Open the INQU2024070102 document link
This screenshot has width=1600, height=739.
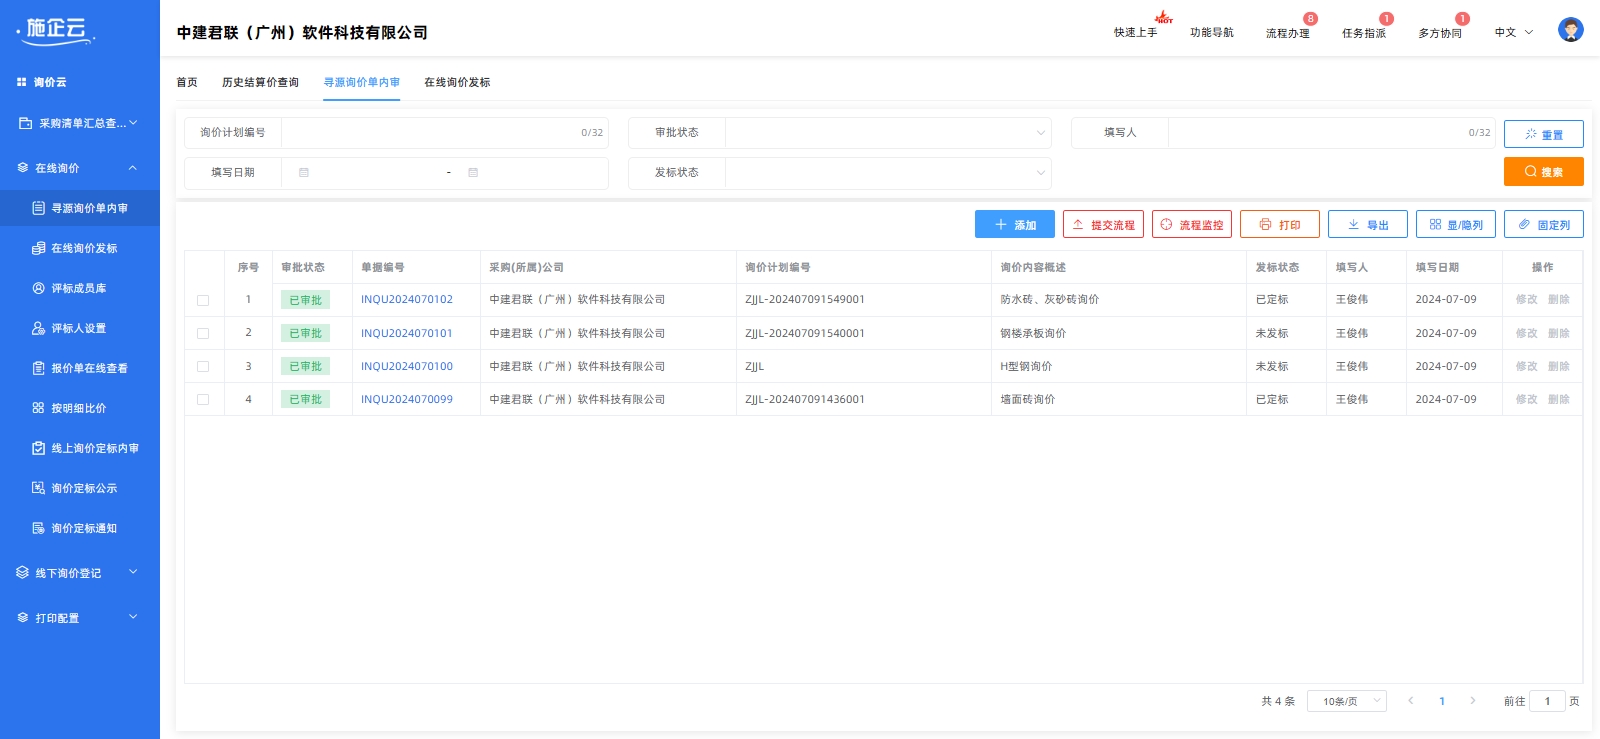click(x=406, y=300)
